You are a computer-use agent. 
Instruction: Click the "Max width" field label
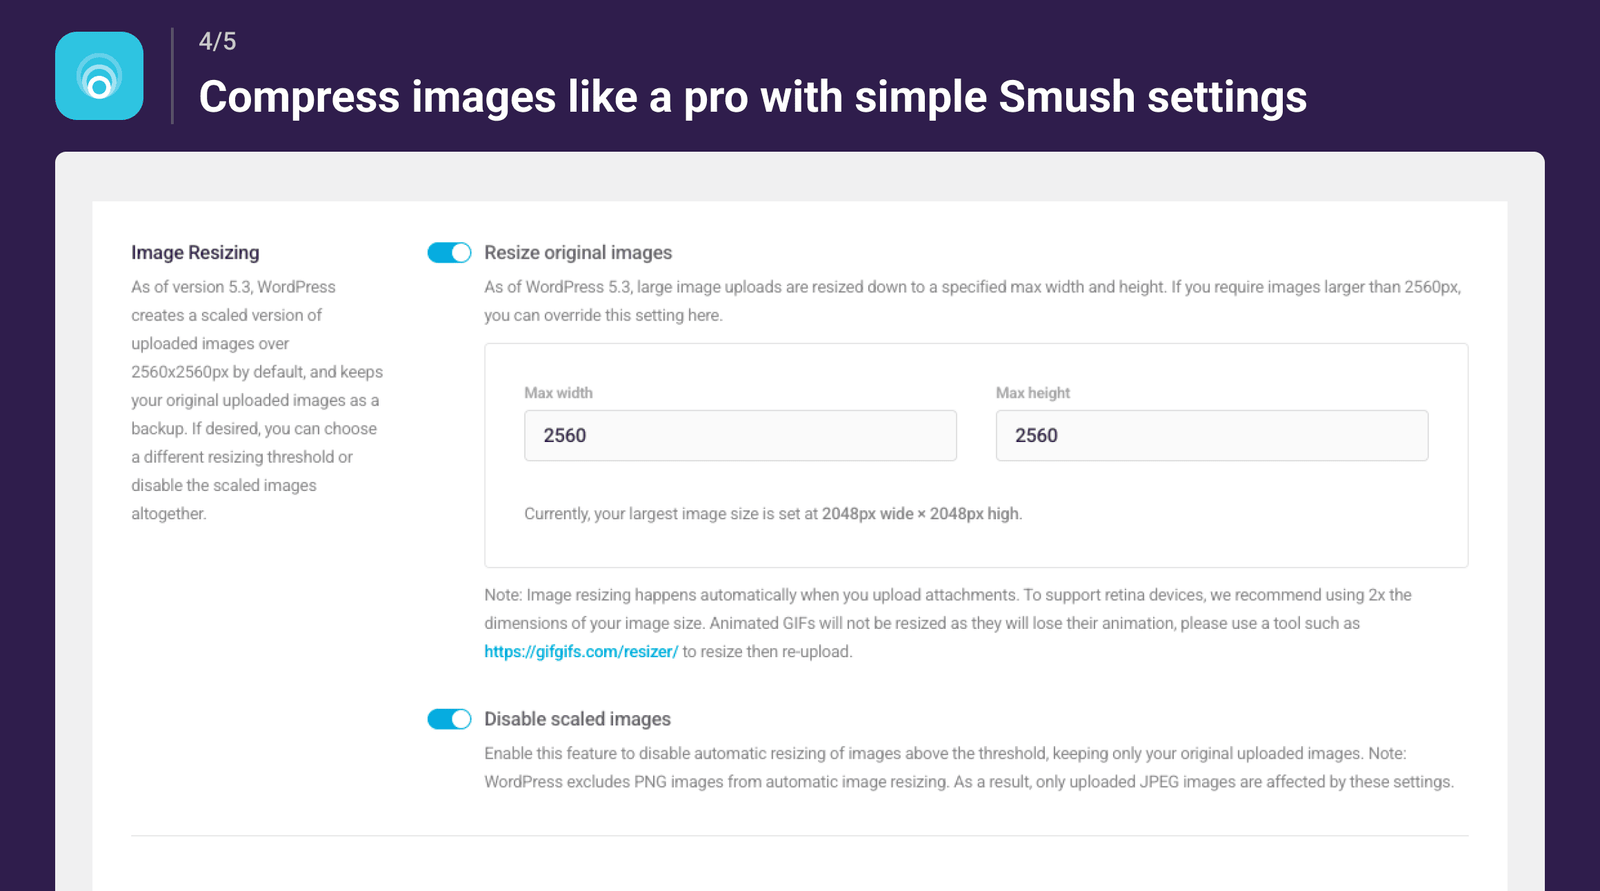[558, 393]
